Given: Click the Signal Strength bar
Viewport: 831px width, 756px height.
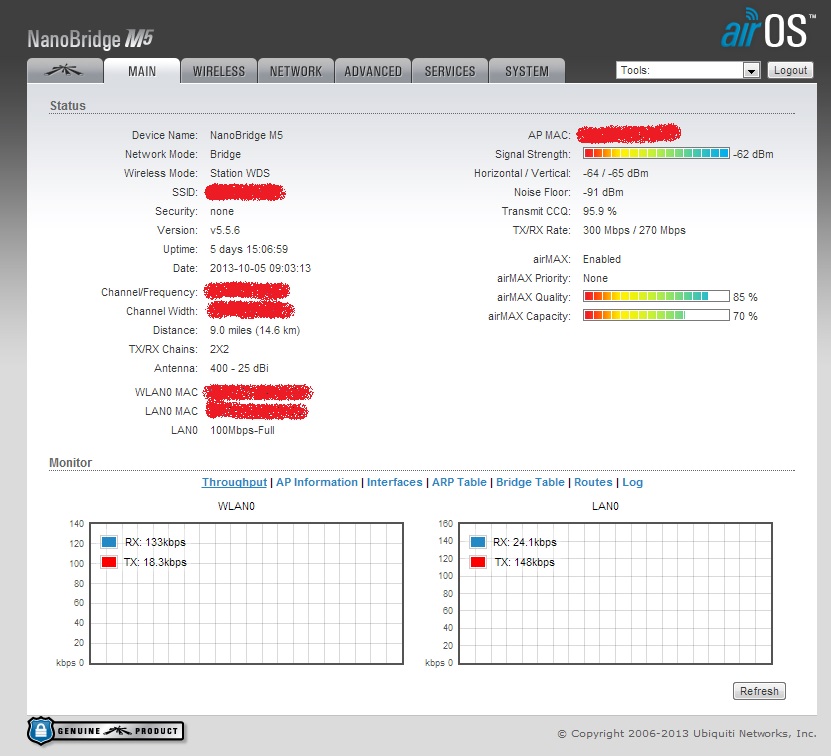Looking at the screenshot, I should 656,153.
